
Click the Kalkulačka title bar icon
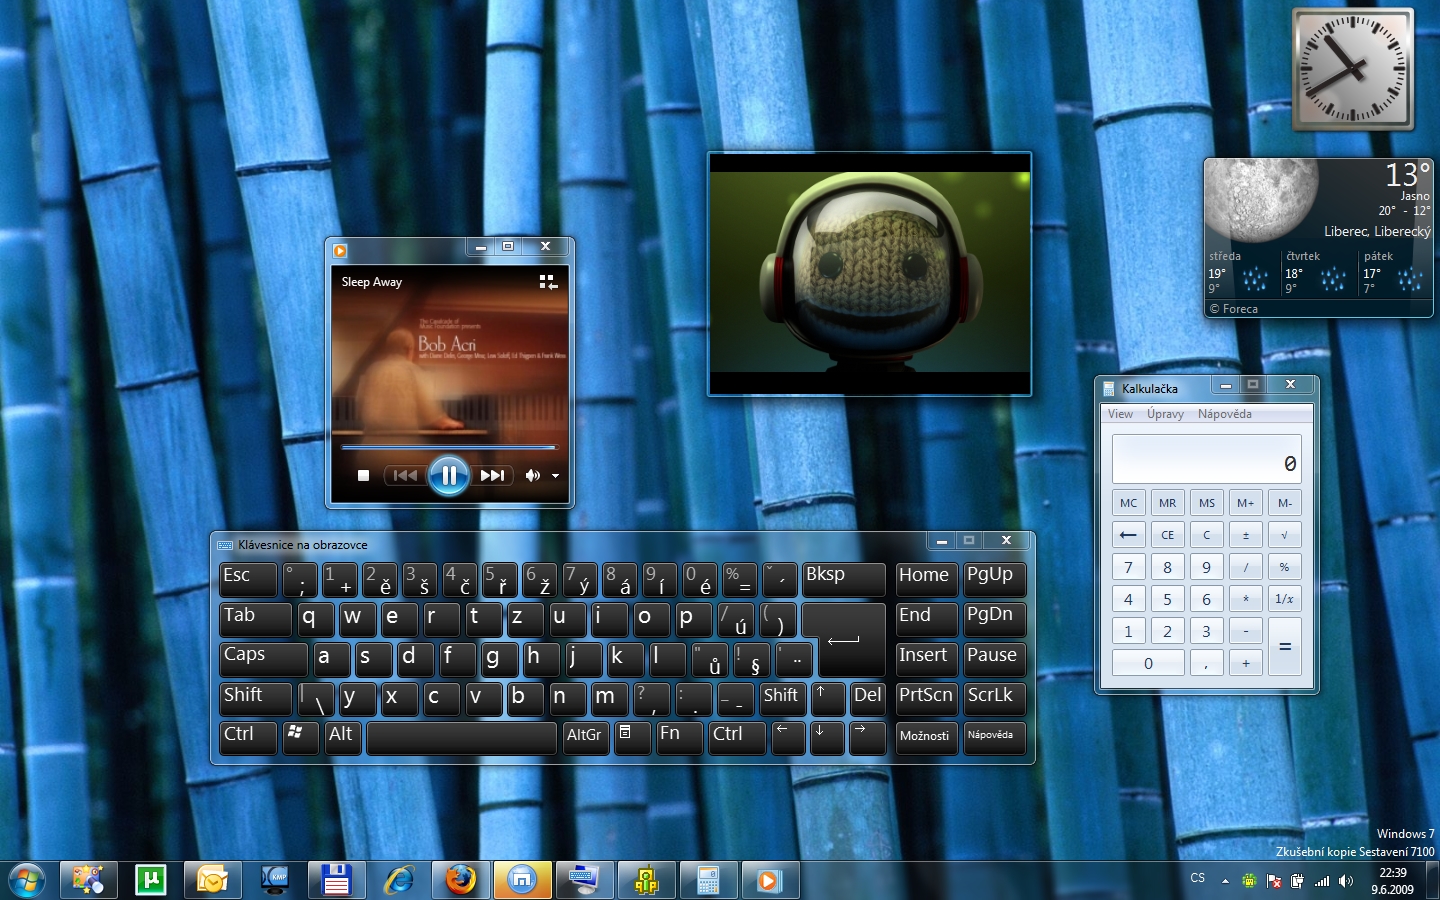[x=1109, y=389]
